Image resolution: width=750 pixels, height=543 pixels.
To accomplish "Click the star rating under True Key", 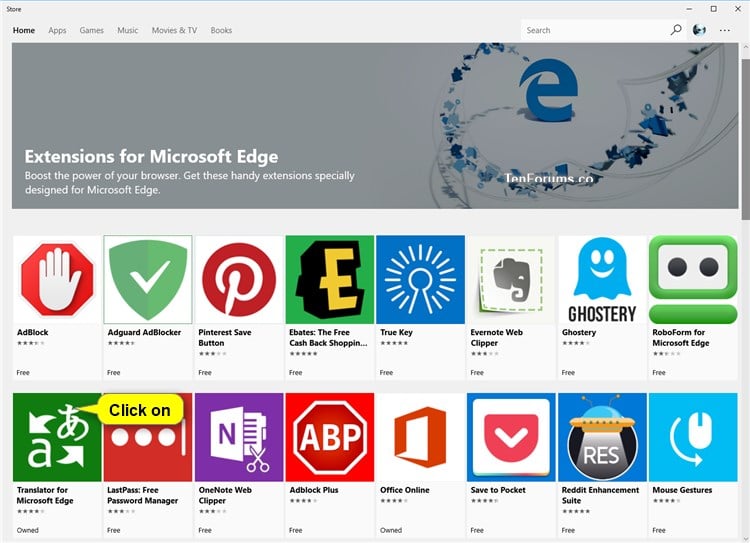I will tap(394, 343).
